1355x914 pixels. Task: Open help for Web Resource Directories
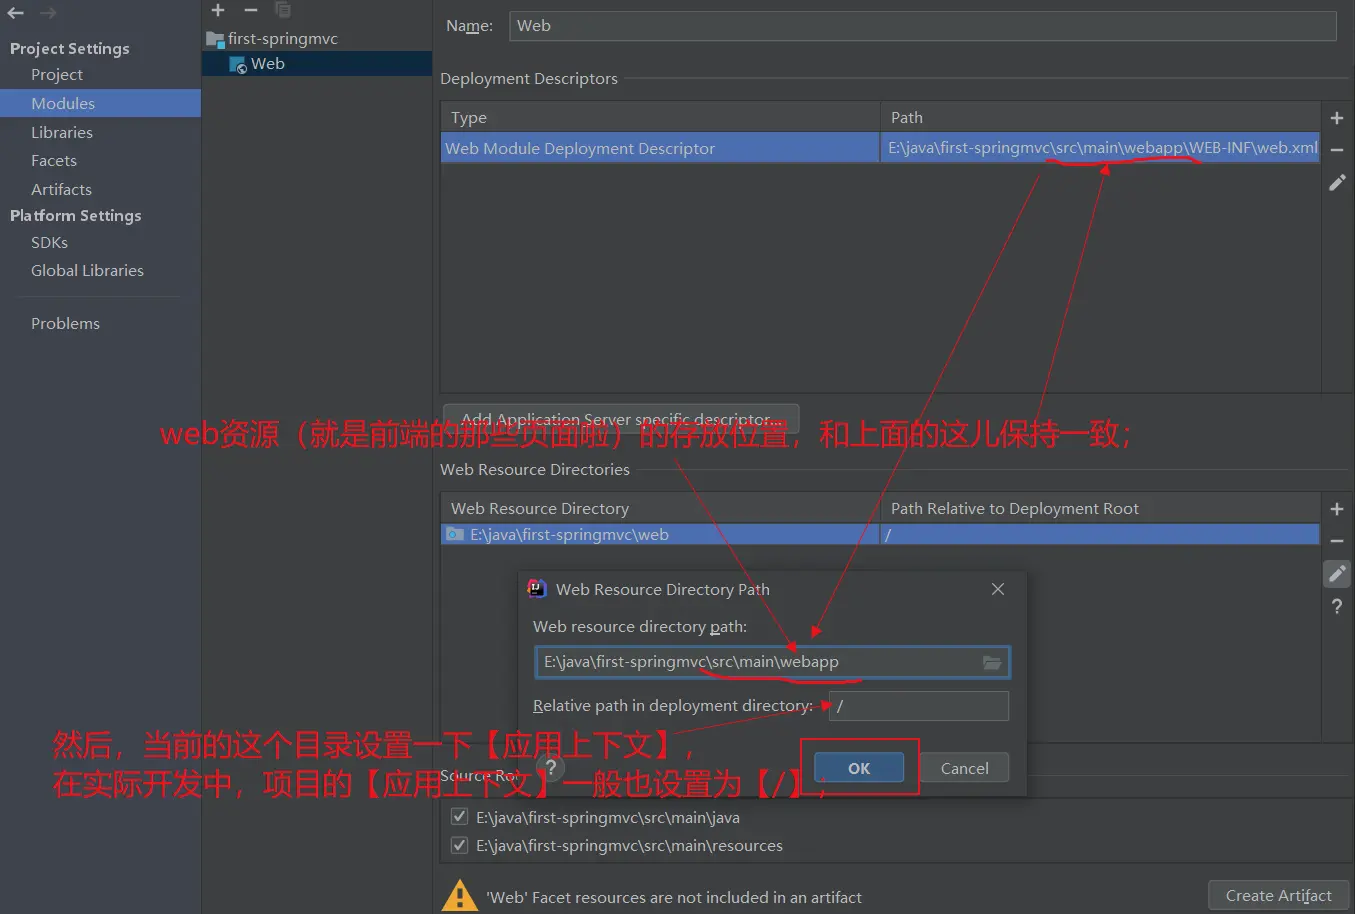coord(1336,606)
